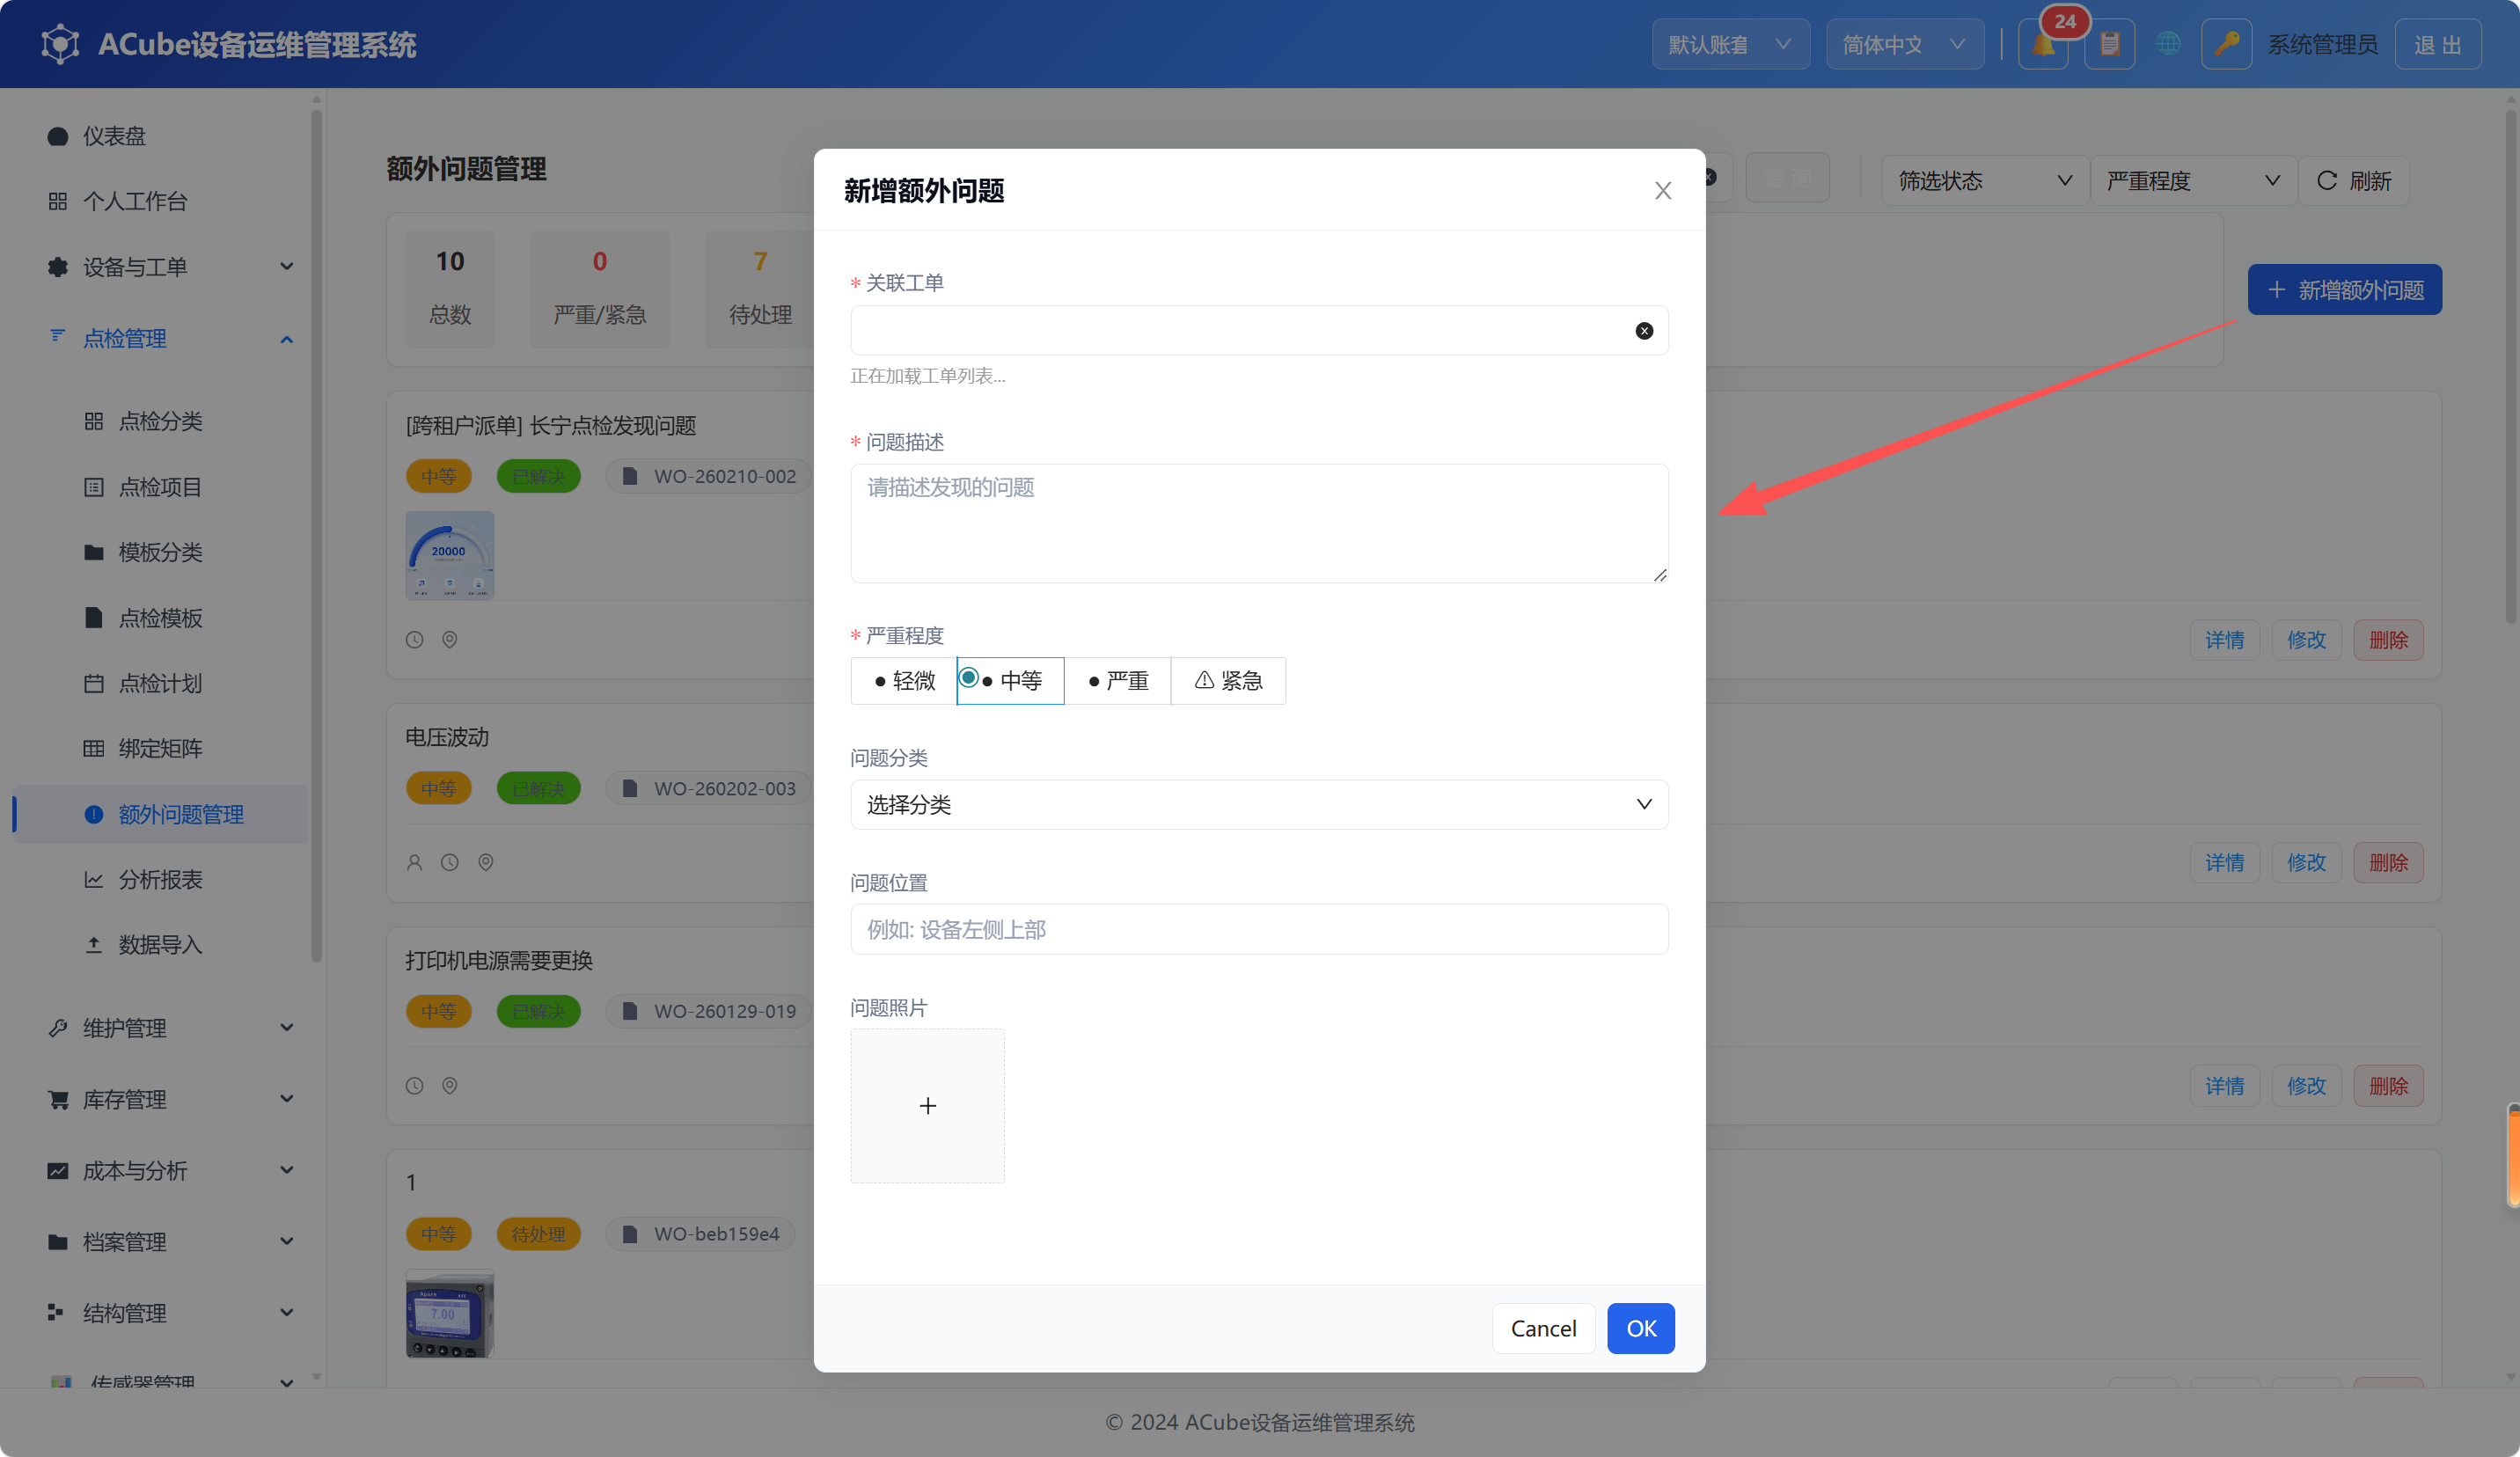2520x1457 pixels.
Task: Open the 严重程度 filter dropdown
Action: coord(2192,181)
